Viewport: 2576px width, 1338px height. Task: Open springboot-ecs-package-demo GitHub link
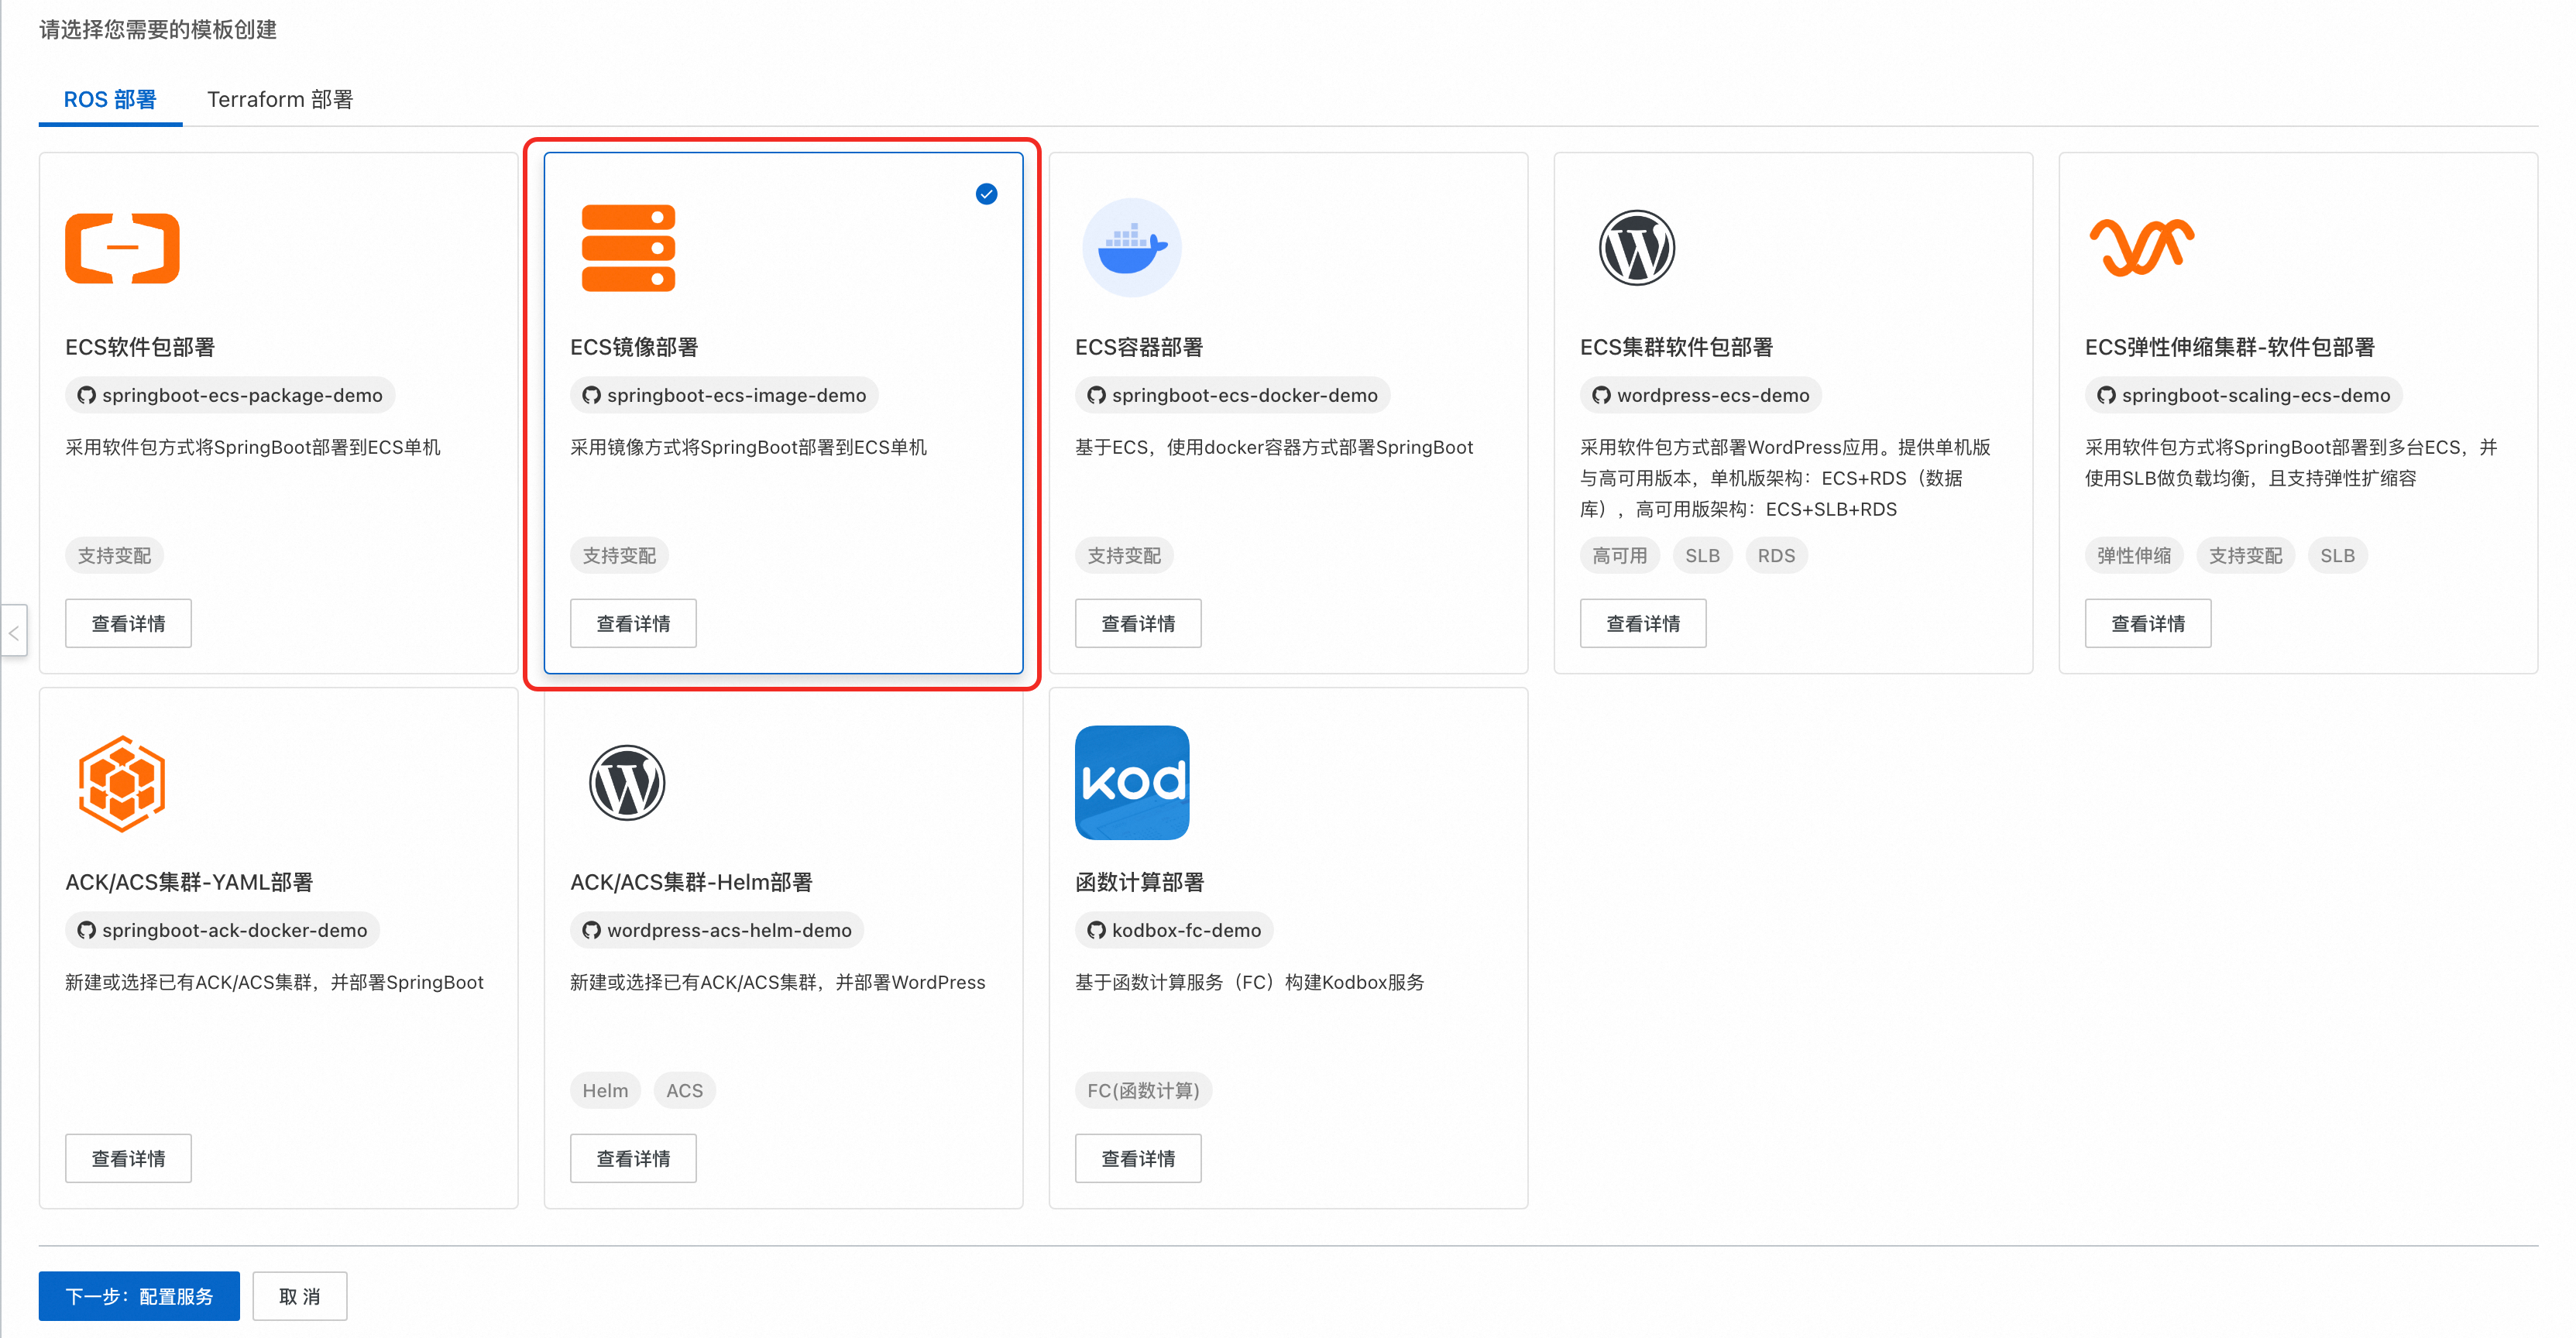241,395
